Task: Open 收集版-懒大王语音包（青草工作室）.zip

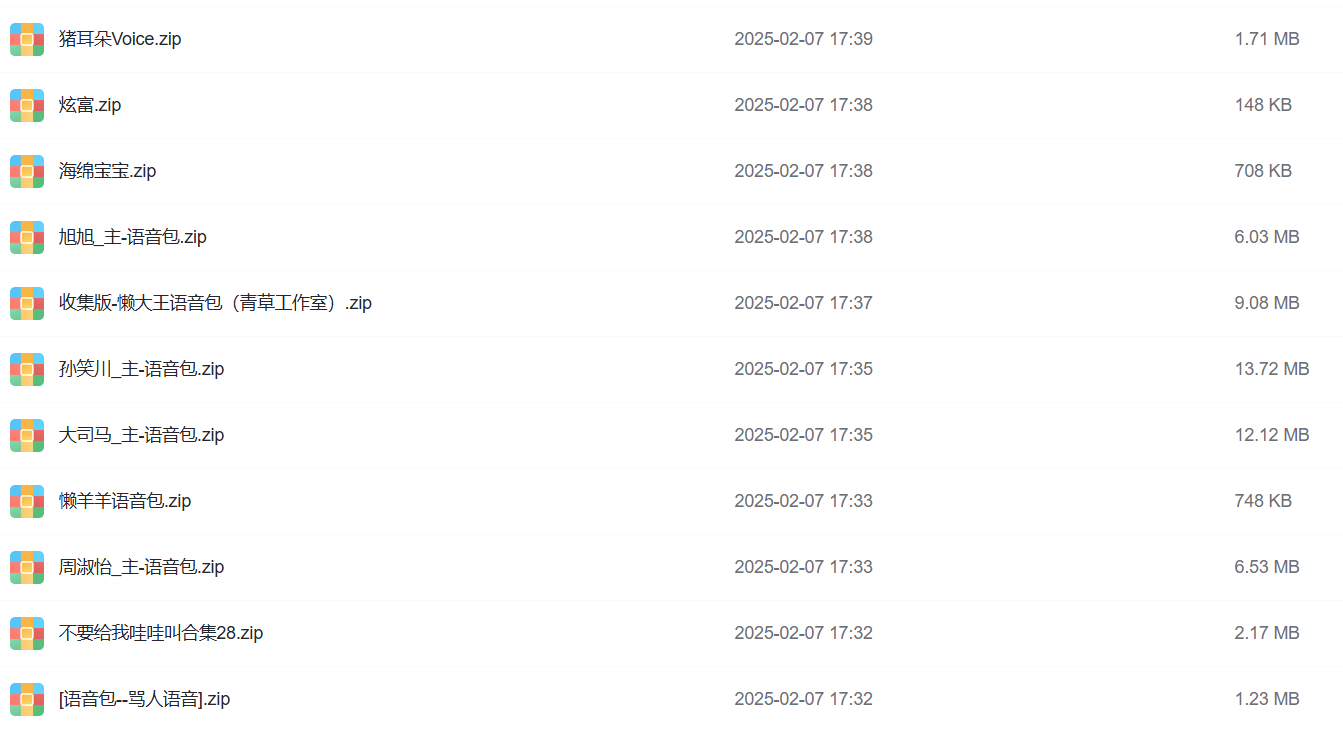Action: pos(215,303)
